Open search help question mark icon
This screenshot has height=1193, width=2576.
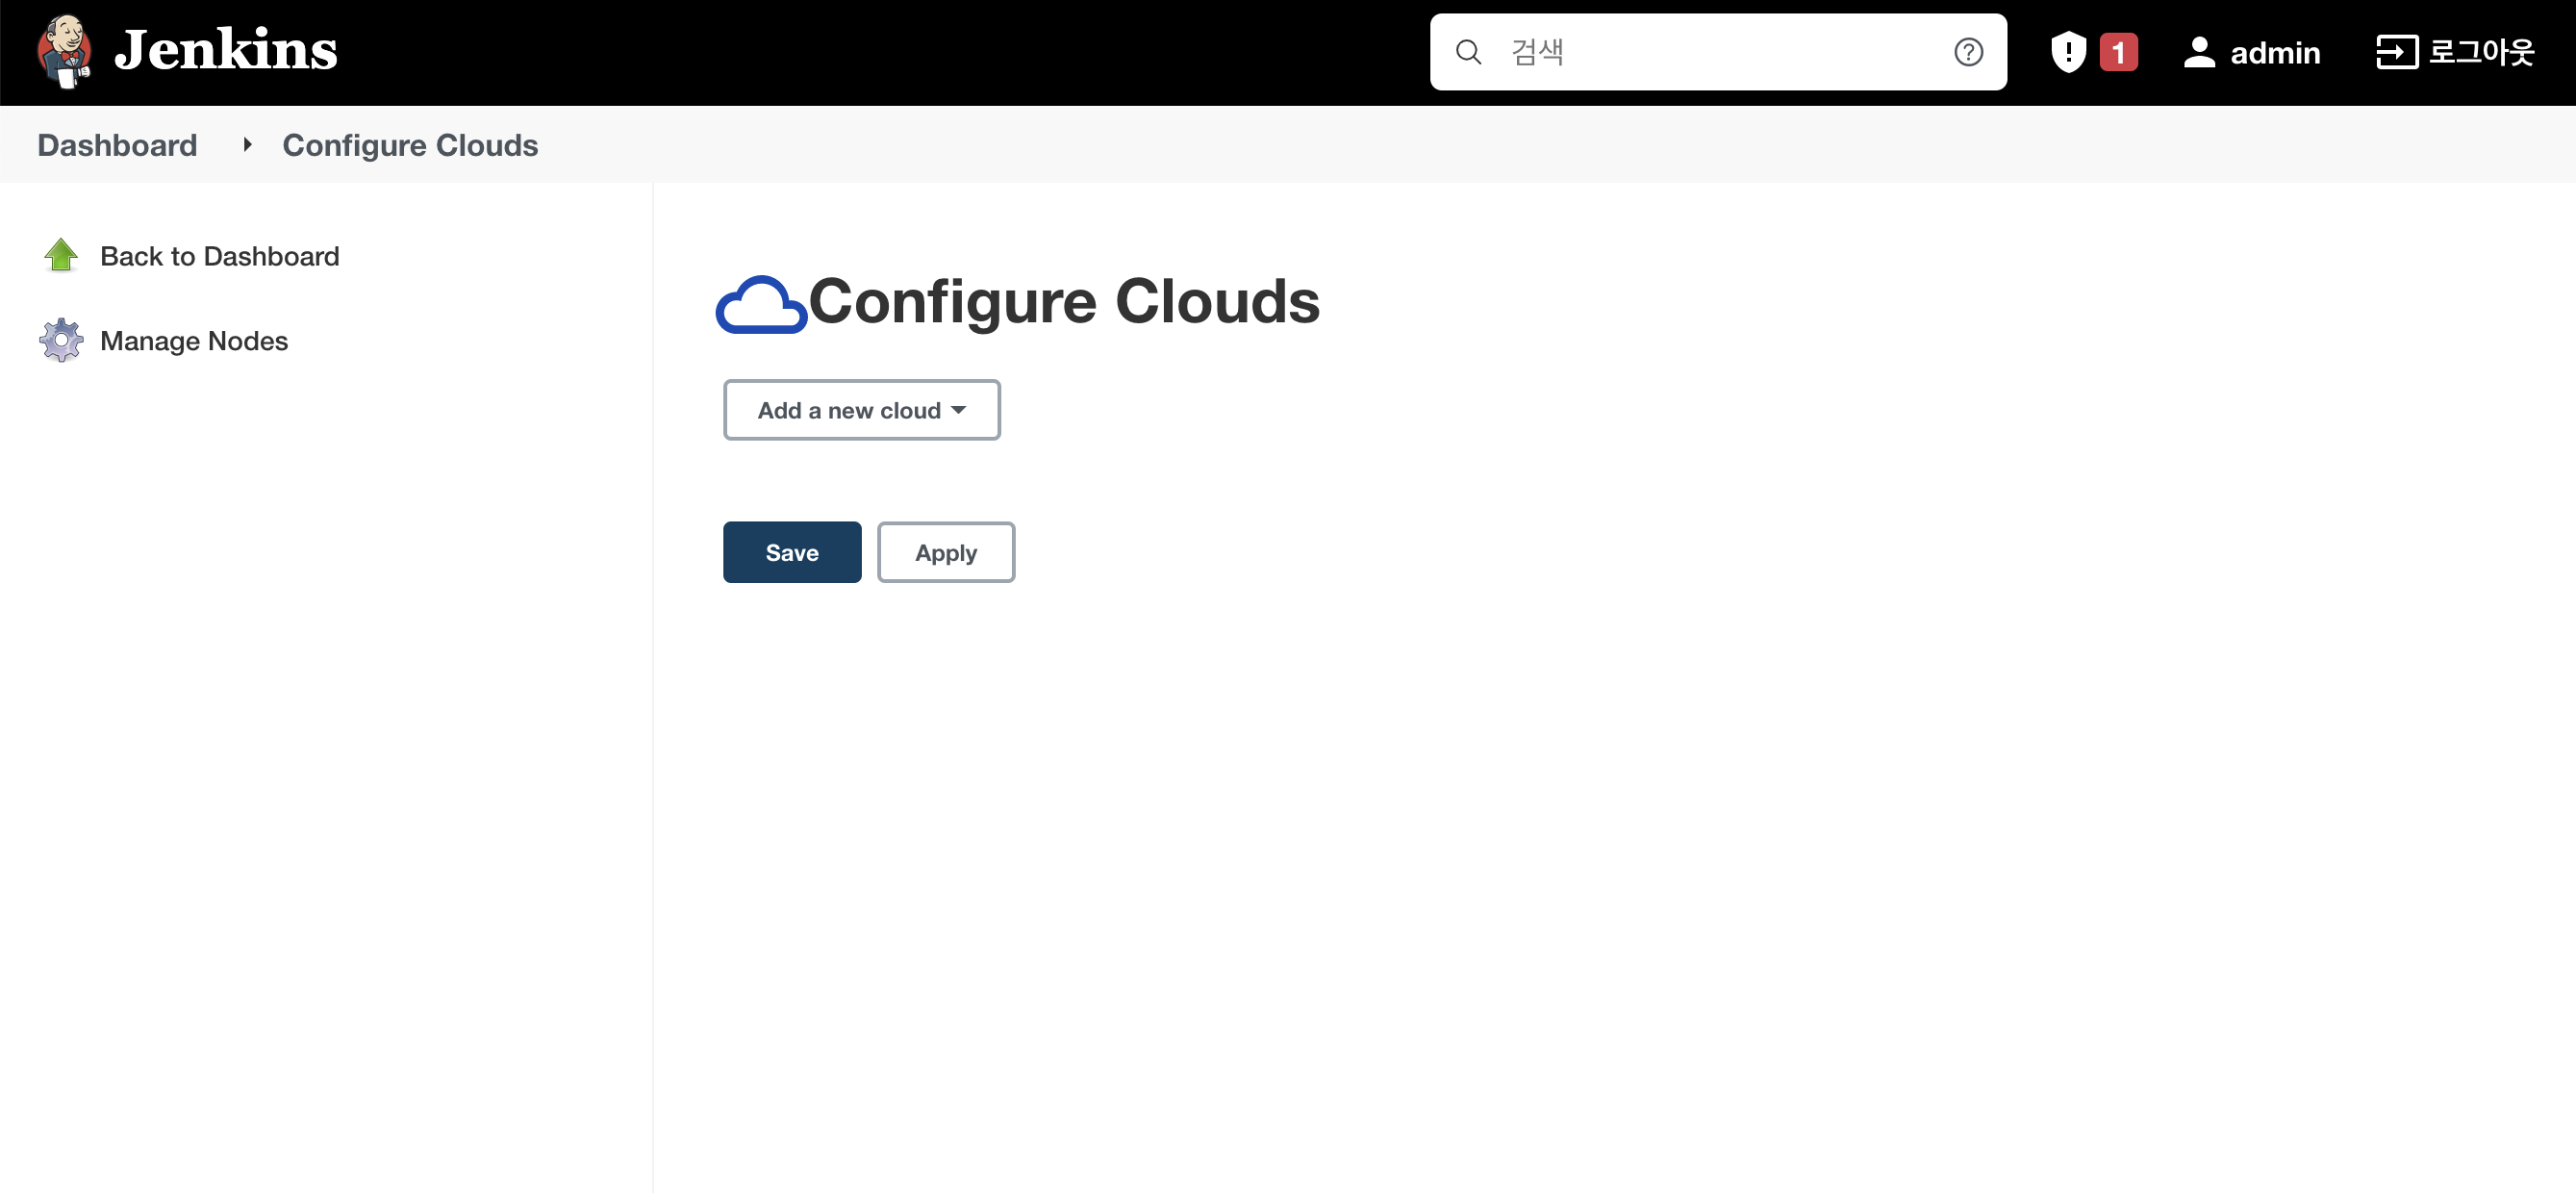(1968, 52)
